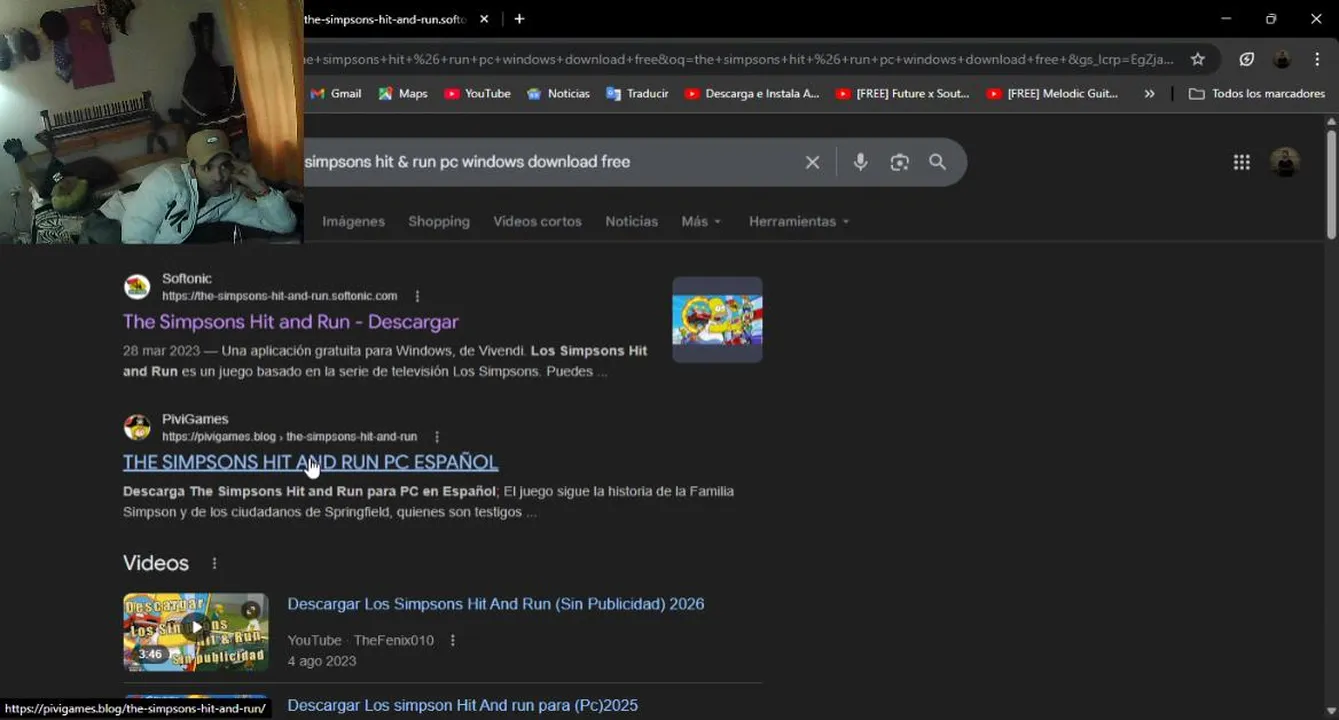This screenshot has width=1339, height=720.
Task: Open the Traducir bookmark
Action: coord(637,93)
